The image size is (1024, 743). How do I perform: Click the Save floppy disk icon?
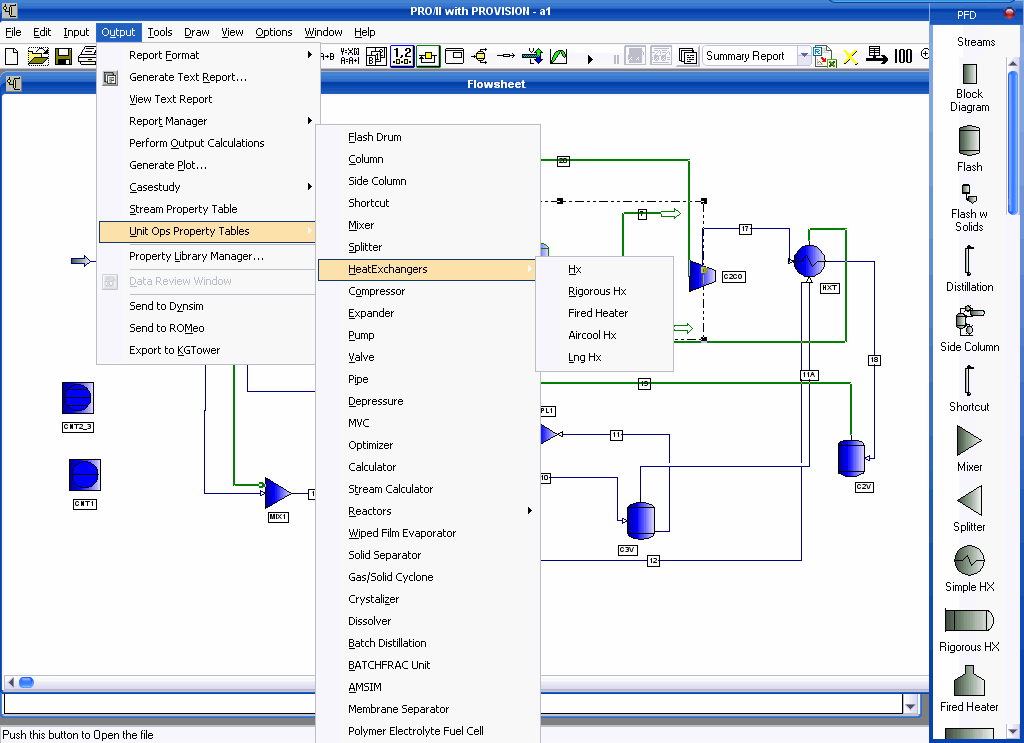(x=63, y=57)
